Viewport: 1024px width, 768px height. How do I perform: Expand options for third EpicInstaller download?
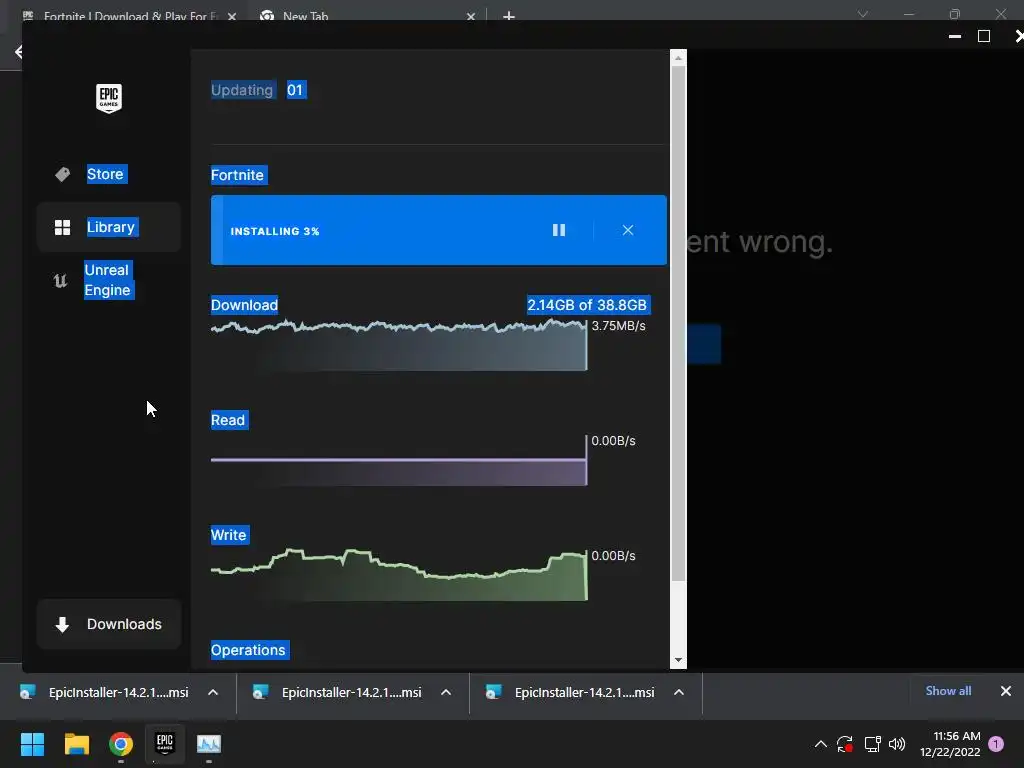click(x=679, y=692)
